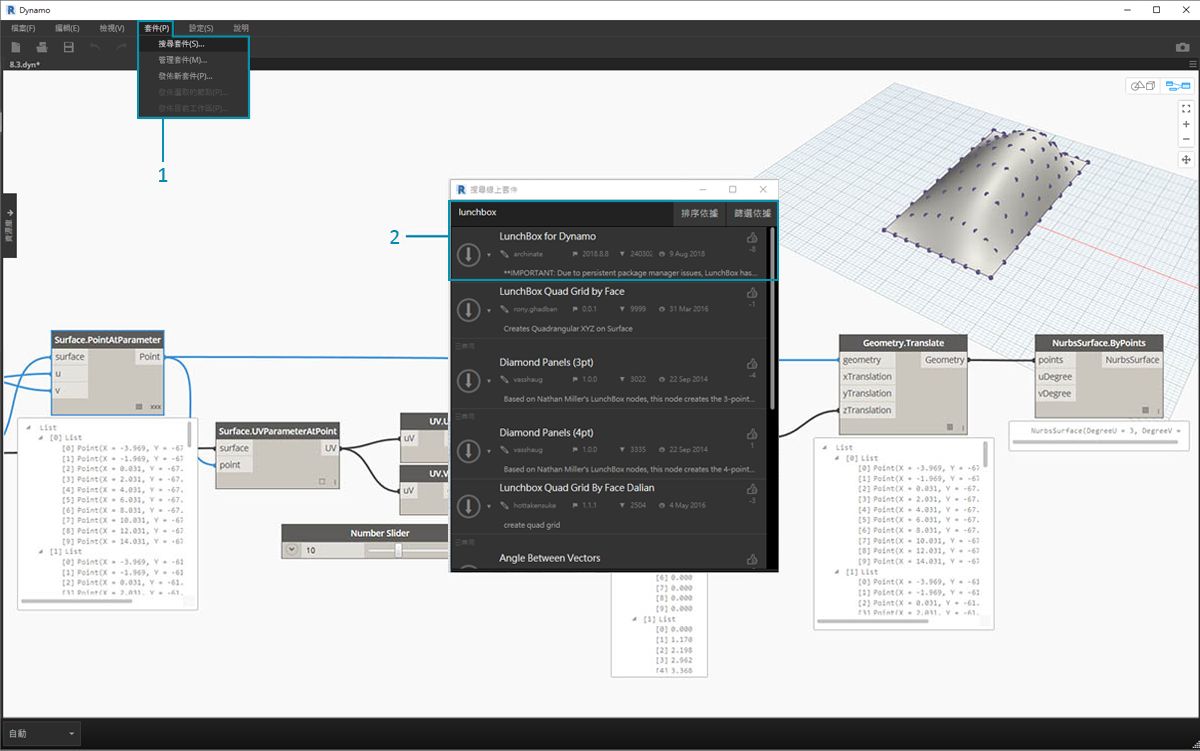Open the run mode dropdown set to 自動

(41, 733)
